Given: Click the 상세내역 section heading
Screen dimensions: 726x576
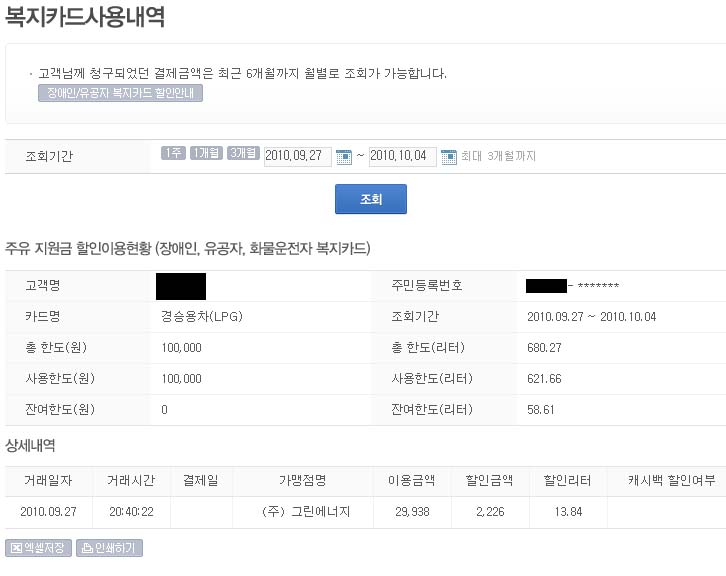Looking at the screenshot, I should pyautogui.click(x=30, y=445).
